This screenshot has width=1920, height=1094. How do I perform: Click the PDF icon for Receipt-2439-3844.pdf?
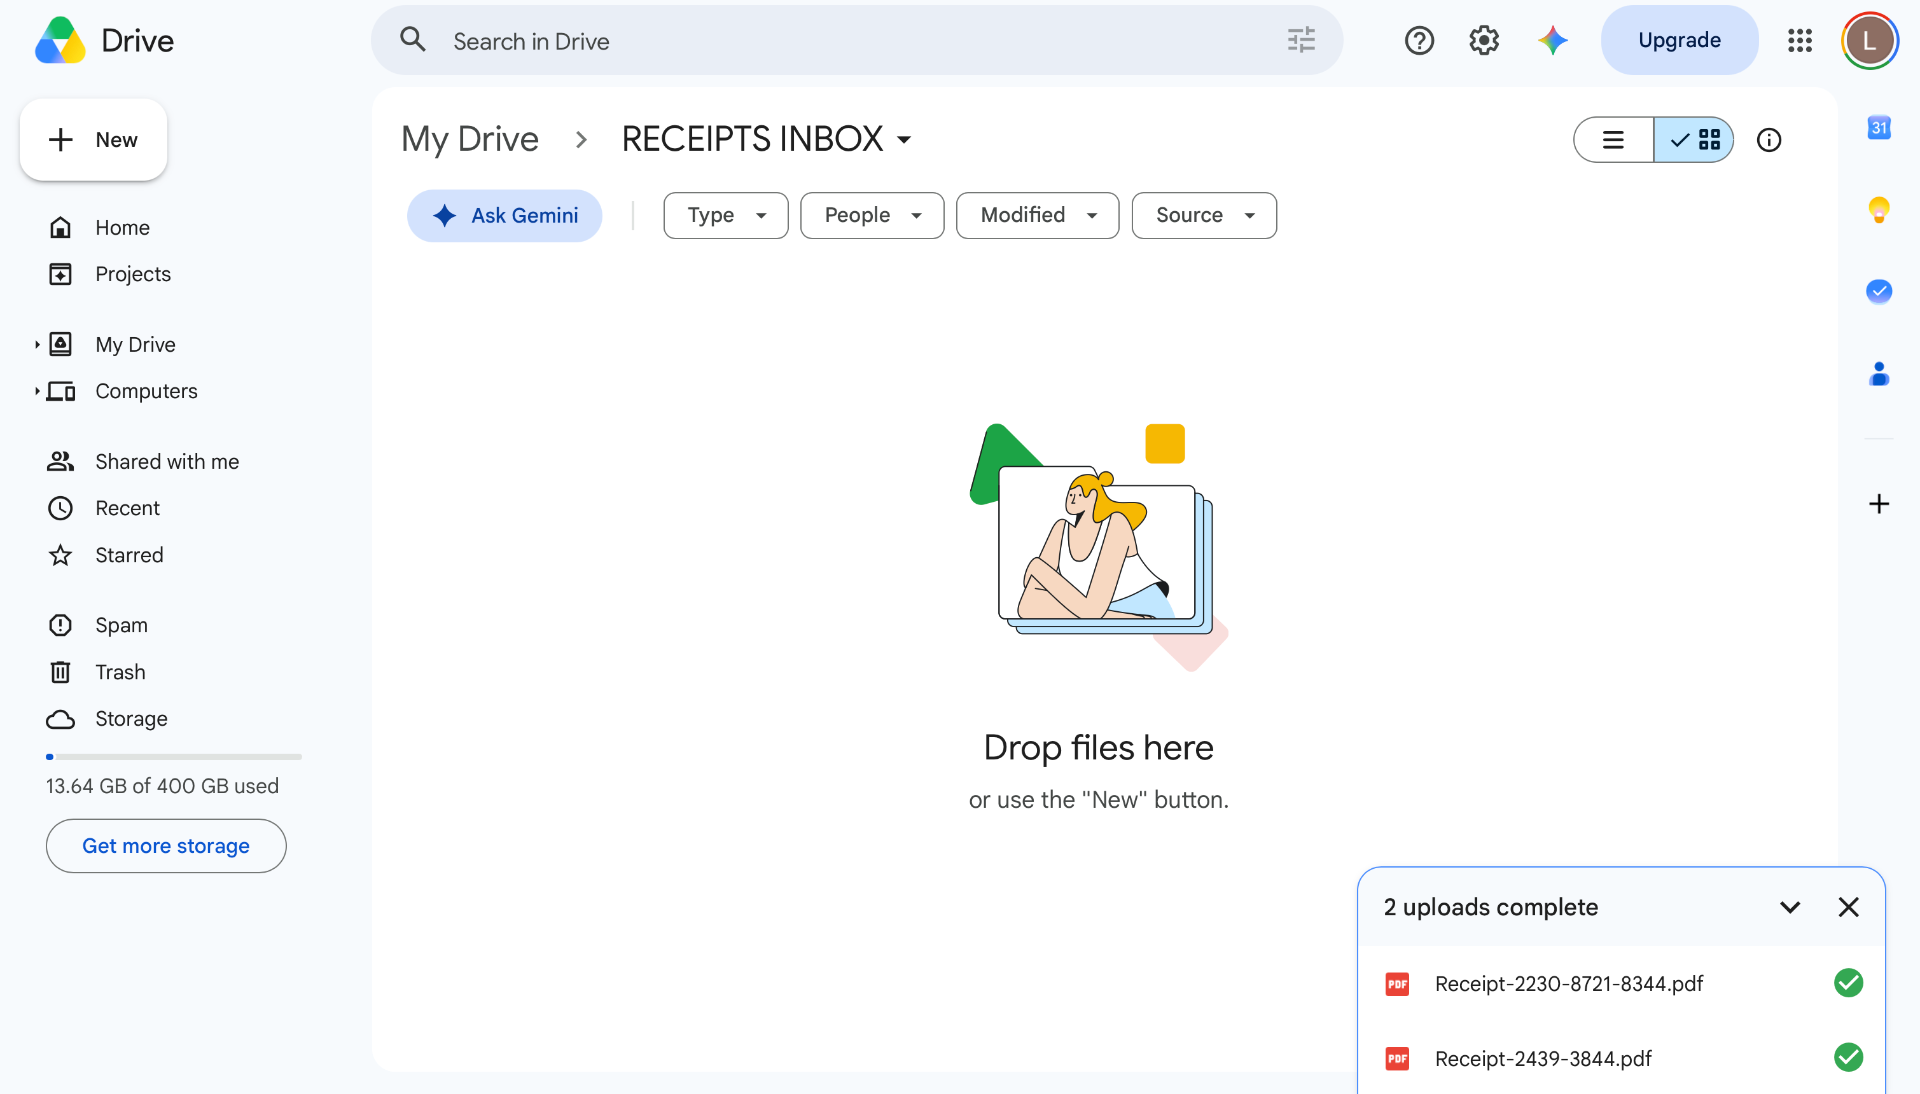pos(1397,1058)
